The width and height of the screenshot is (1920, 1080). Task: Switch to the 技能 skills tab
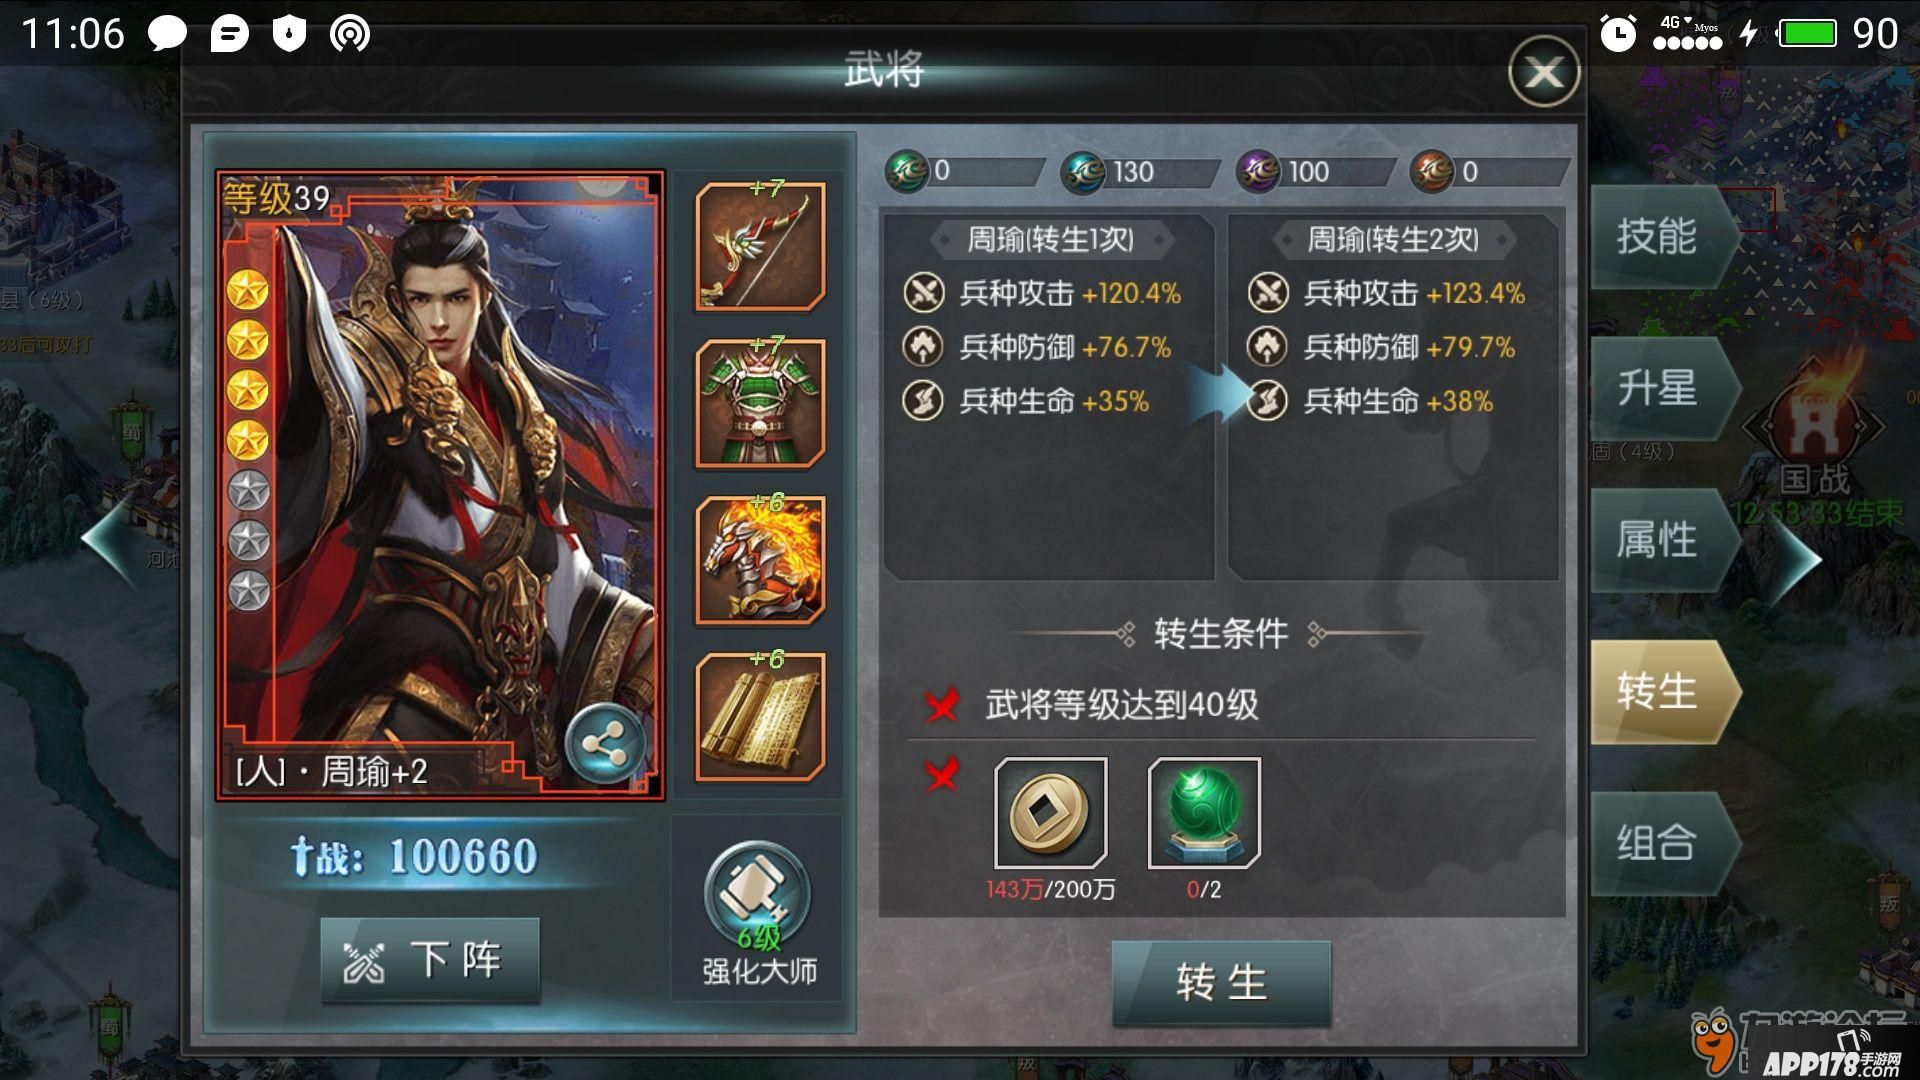[x=1660, y=236]
